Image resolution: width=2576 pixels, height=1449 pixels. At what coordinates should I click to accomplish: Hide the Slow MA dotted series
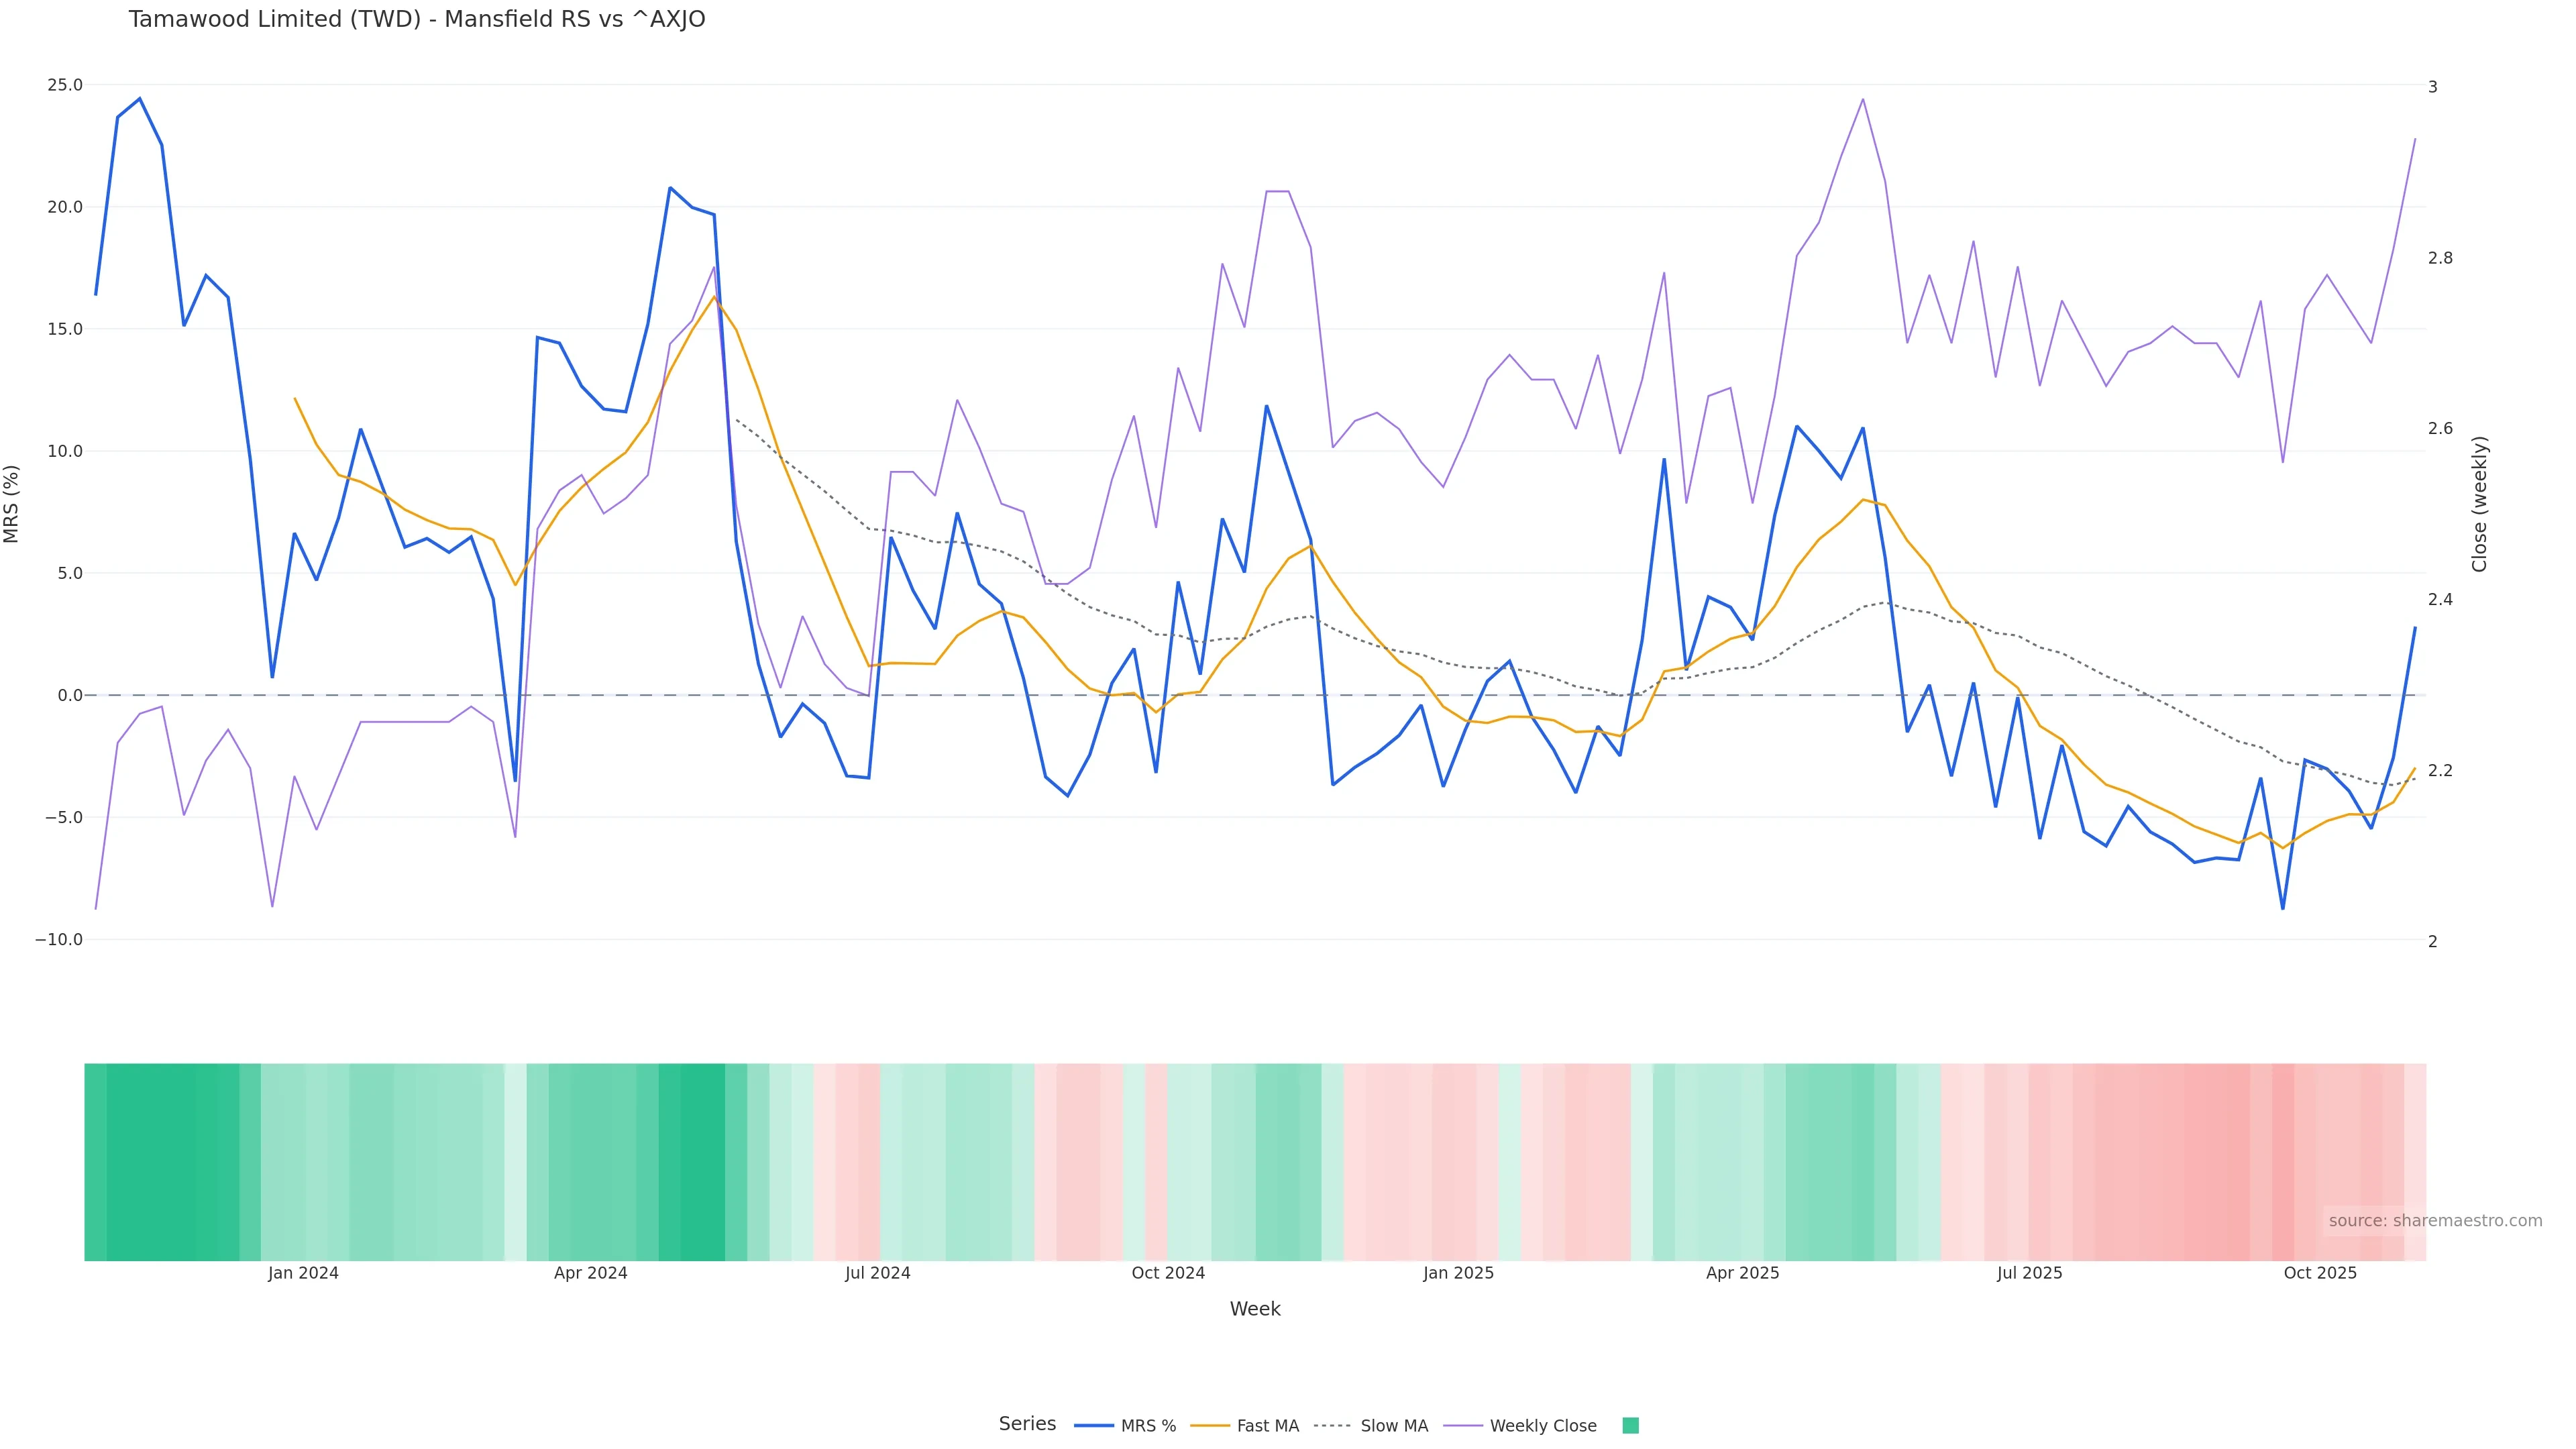coord(1394,1426)
